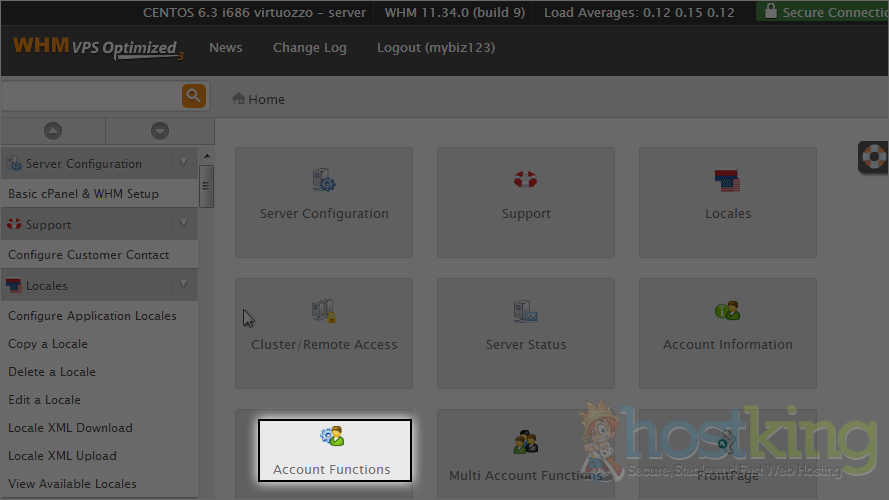Open the Multi Account Functions icon tile
The width and height of the screenshot is (889, 500).
pyautogui.click(x=526, y=455)
